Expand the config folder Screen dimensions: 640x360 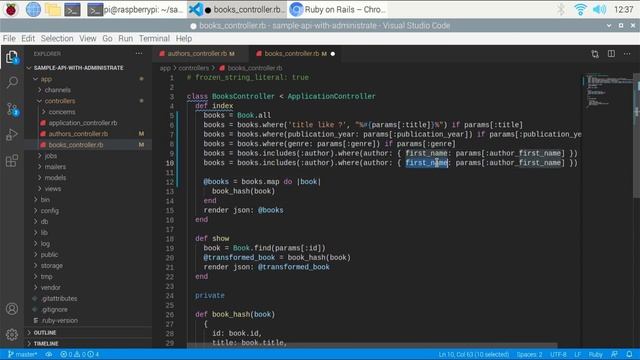50,211
